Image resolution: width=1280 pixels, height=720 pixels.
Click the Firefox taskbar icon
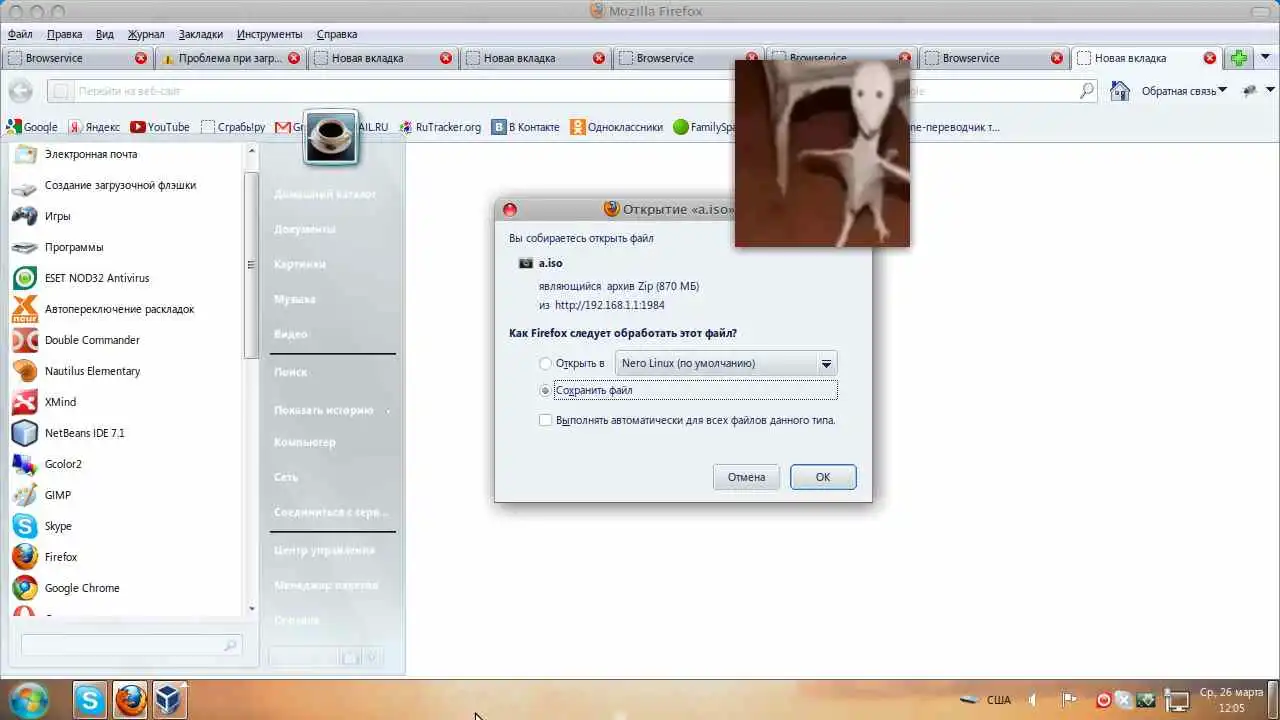click(x=130, y=701)
